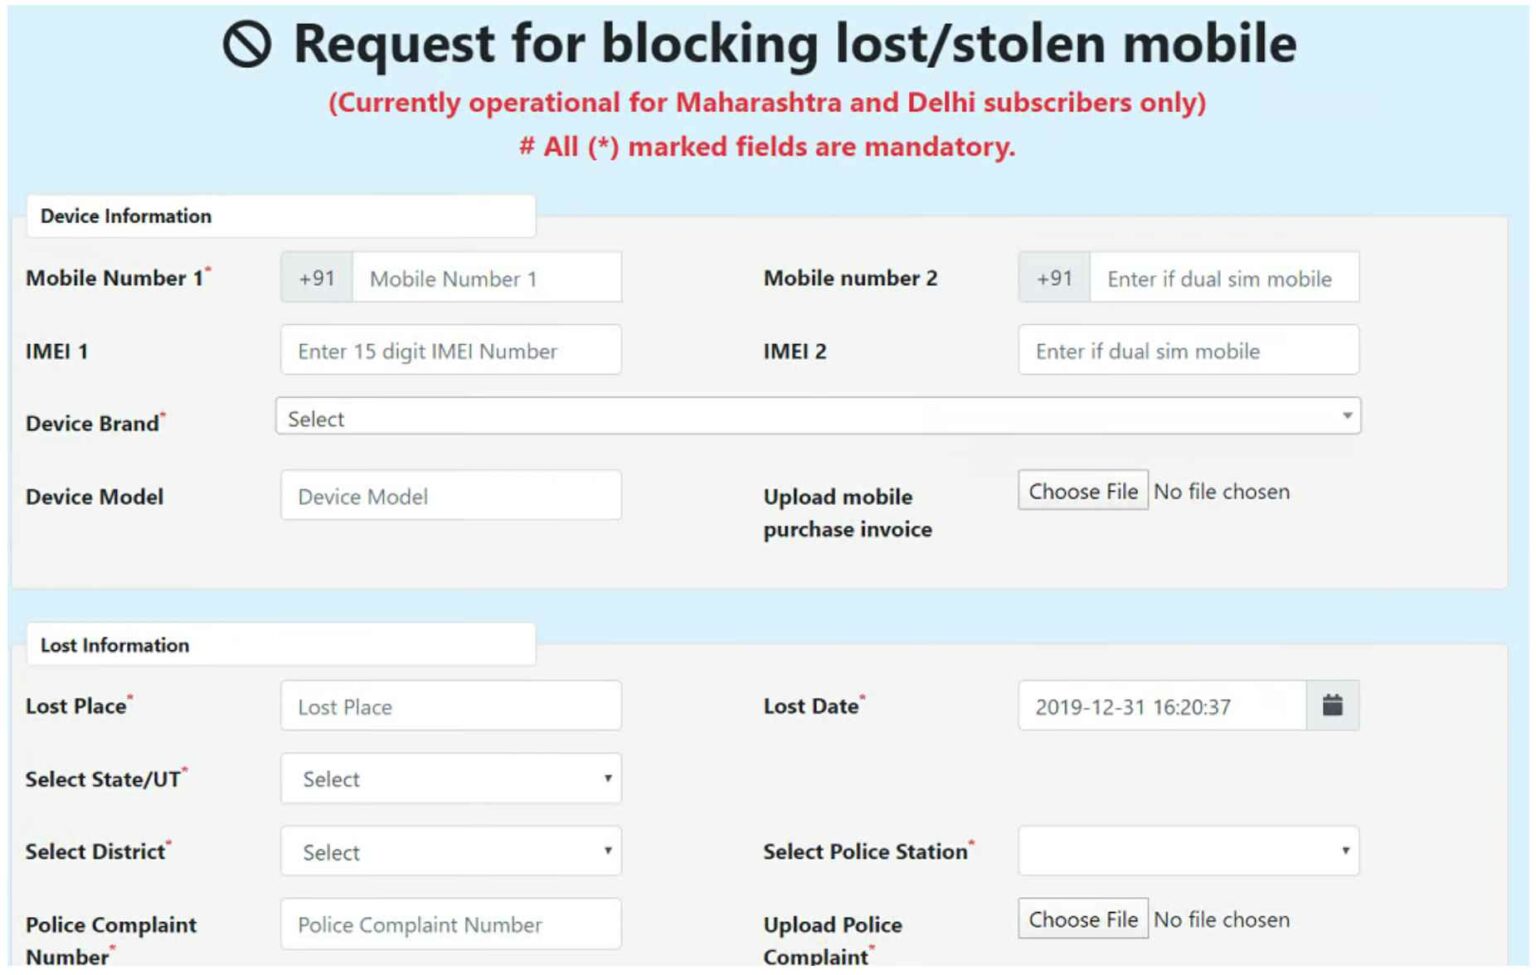1536x975 pixels.
Task: Click the Lost Date datetime field
Action: [1161, 707]
